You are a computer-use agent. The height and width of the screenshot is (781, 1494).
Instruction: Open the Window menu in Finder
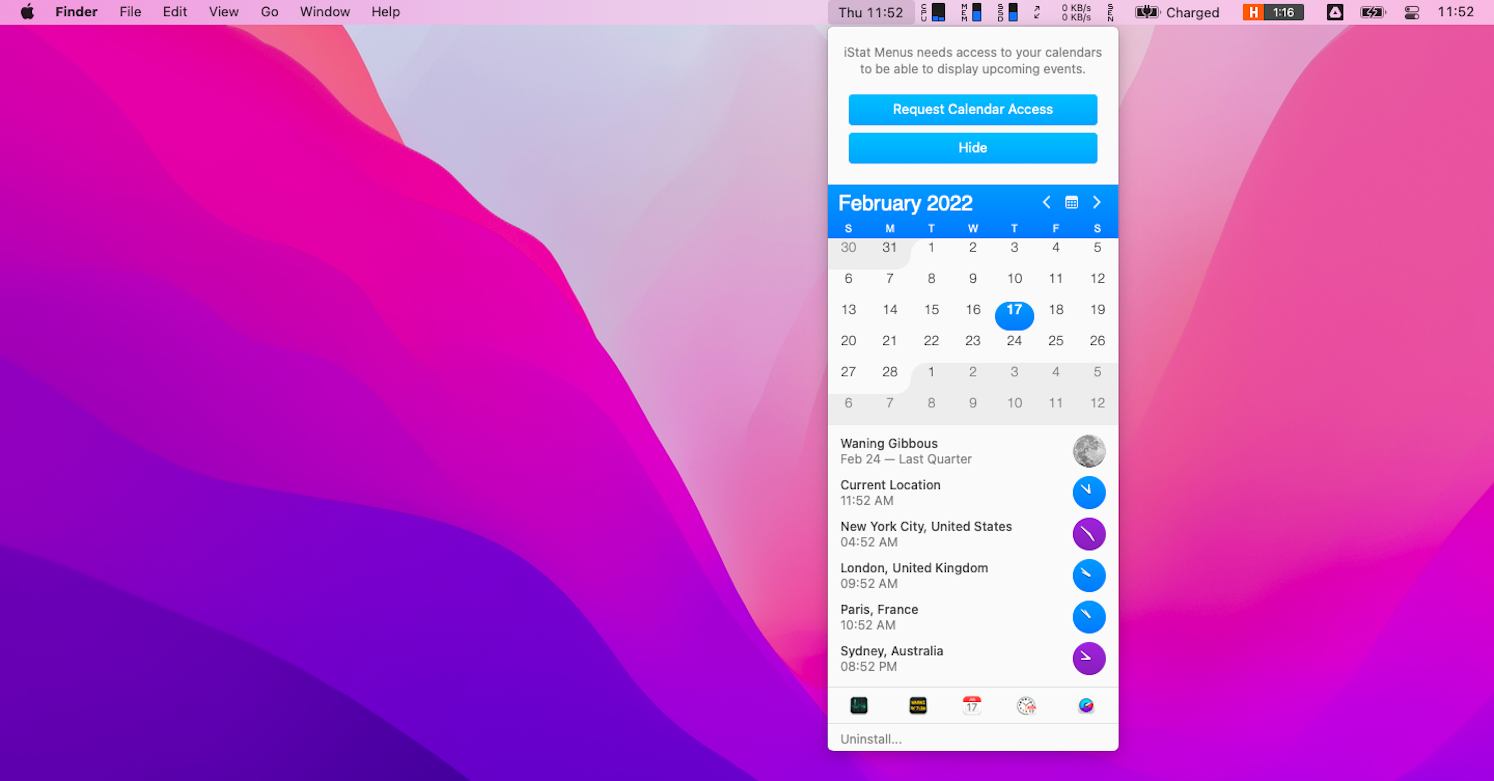pyautogui.click(x=325, y=12)
